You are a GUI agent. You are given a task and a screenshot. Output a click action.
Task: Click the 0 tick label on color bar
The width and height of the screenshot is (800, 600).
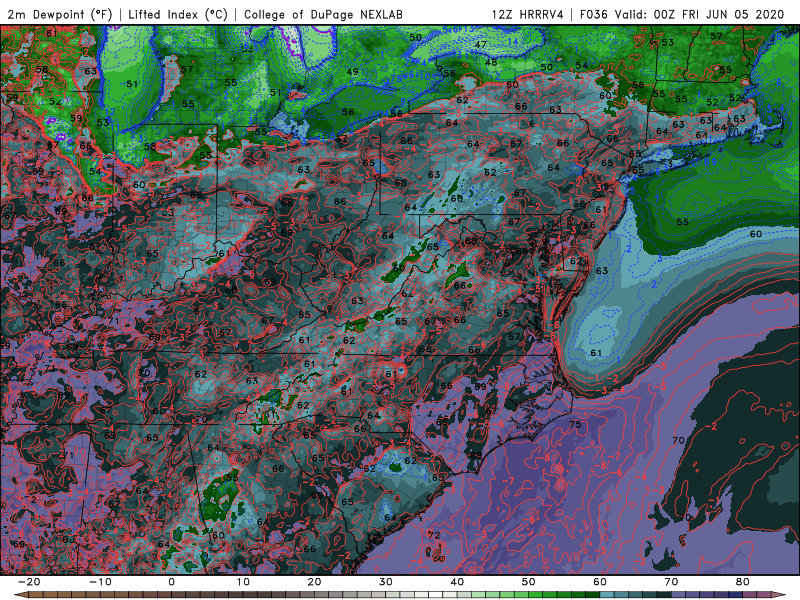[x=171, y=582]
